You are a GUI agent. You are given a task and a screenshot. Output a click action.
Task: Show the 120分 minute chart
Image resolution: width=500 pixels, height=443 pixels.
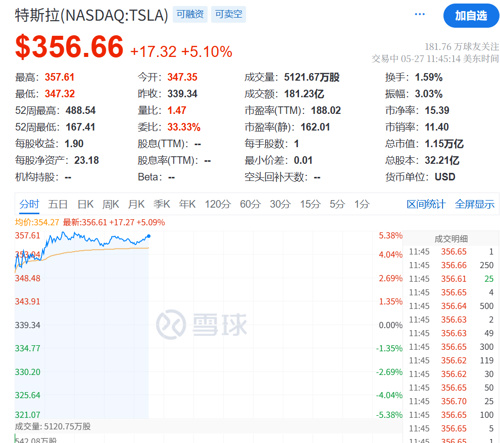tap(217, 204)
